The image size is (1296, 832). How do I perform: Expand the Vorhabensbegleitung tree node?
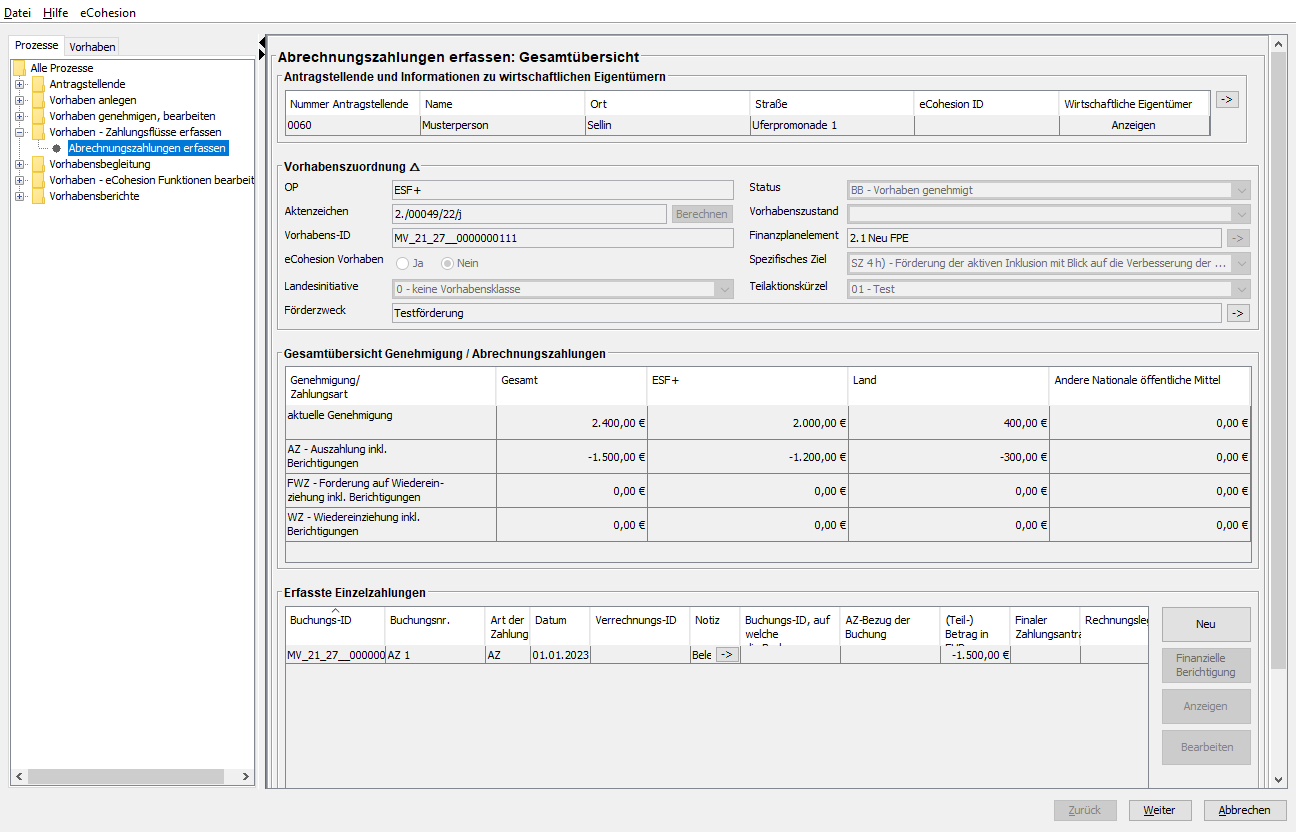(x=19, y=164)
